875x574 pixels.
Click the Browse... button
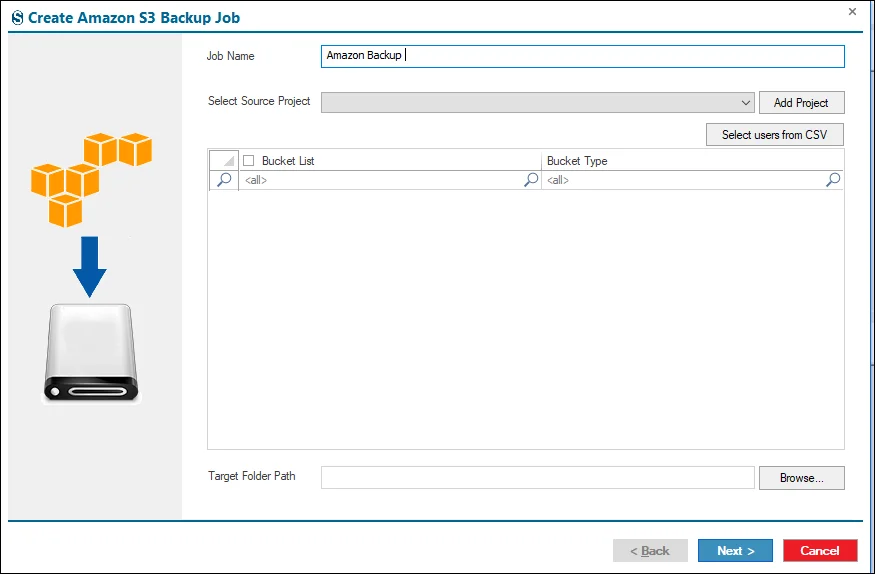[801, 478]
